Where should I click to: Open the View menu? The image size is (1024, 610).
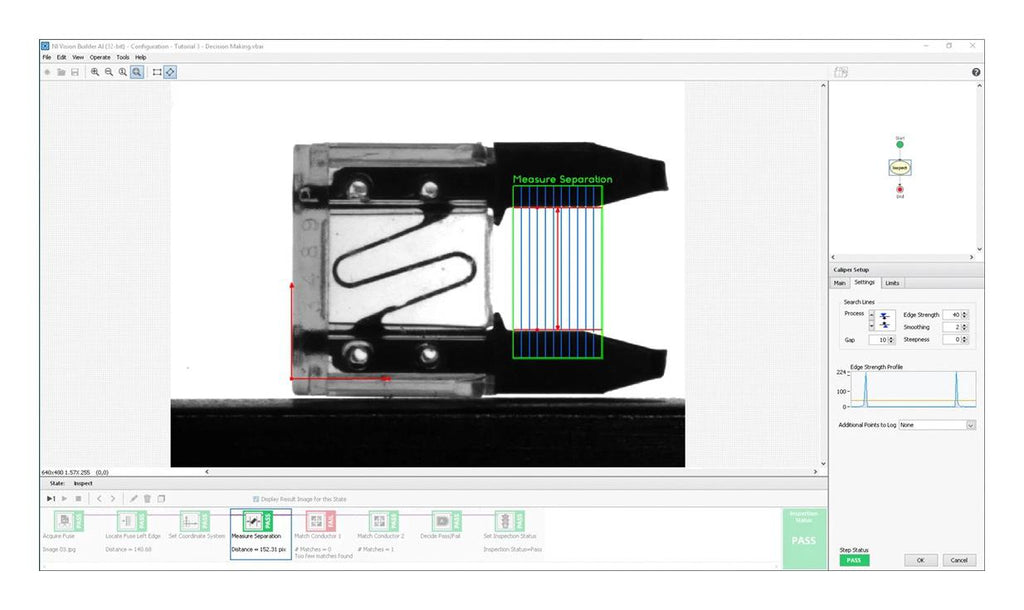[x=78, y=57]
